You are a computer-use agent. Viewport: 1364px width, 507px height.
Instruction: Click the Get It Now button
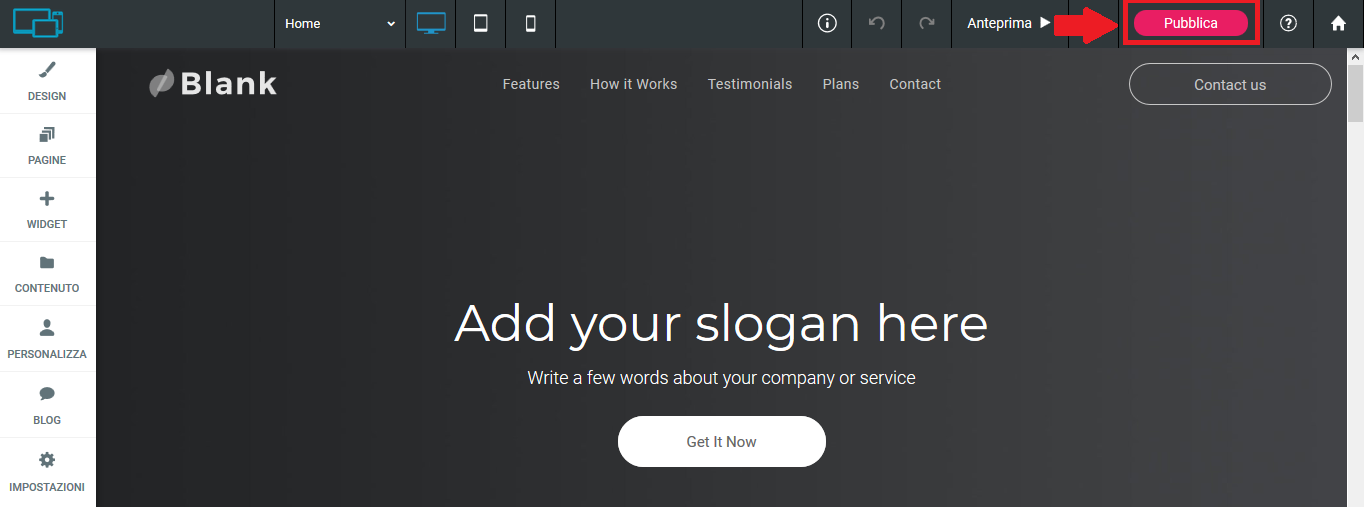click(x=721, y=441)
